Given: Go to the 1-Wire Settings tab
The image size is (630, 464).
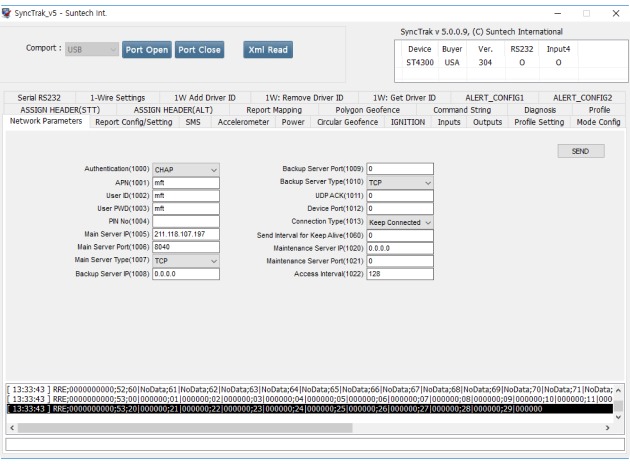Looking at the screenshot, I should pyautogui.click(x=117, y=97).
